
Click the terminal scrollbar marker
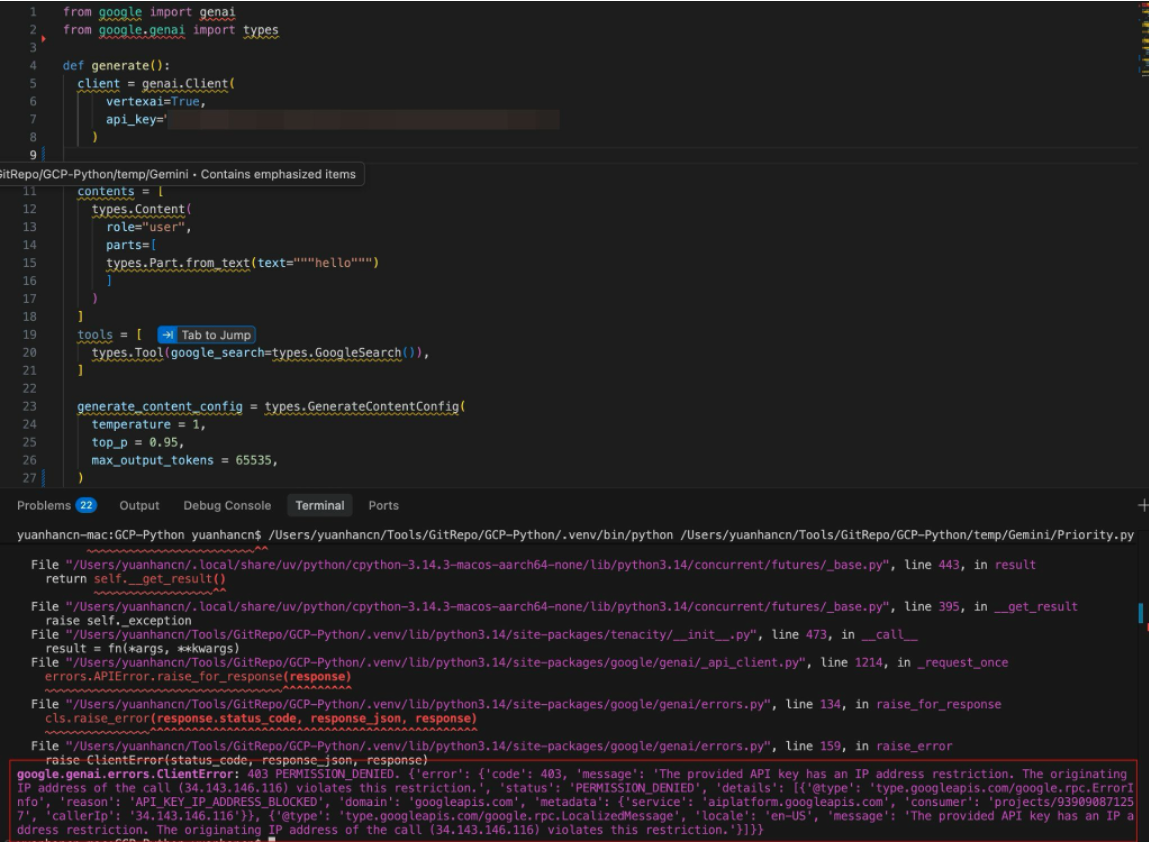click(x=1141, y=613)
